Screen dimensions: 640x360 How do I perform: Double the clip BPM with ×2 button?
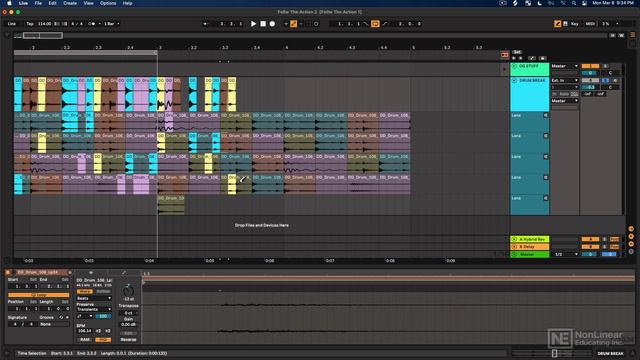coord(108,331)
